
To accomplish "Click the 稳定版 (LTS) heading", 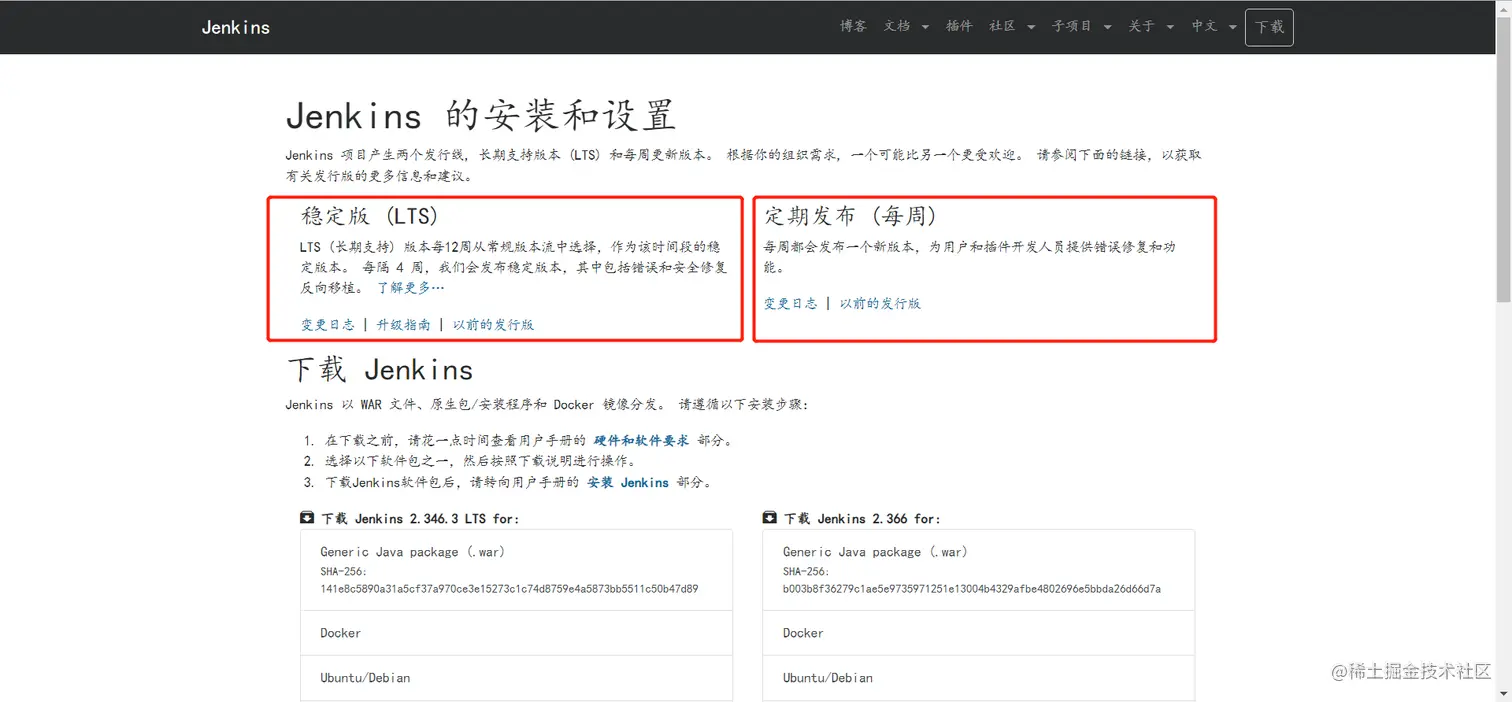I will pos(370,216).
